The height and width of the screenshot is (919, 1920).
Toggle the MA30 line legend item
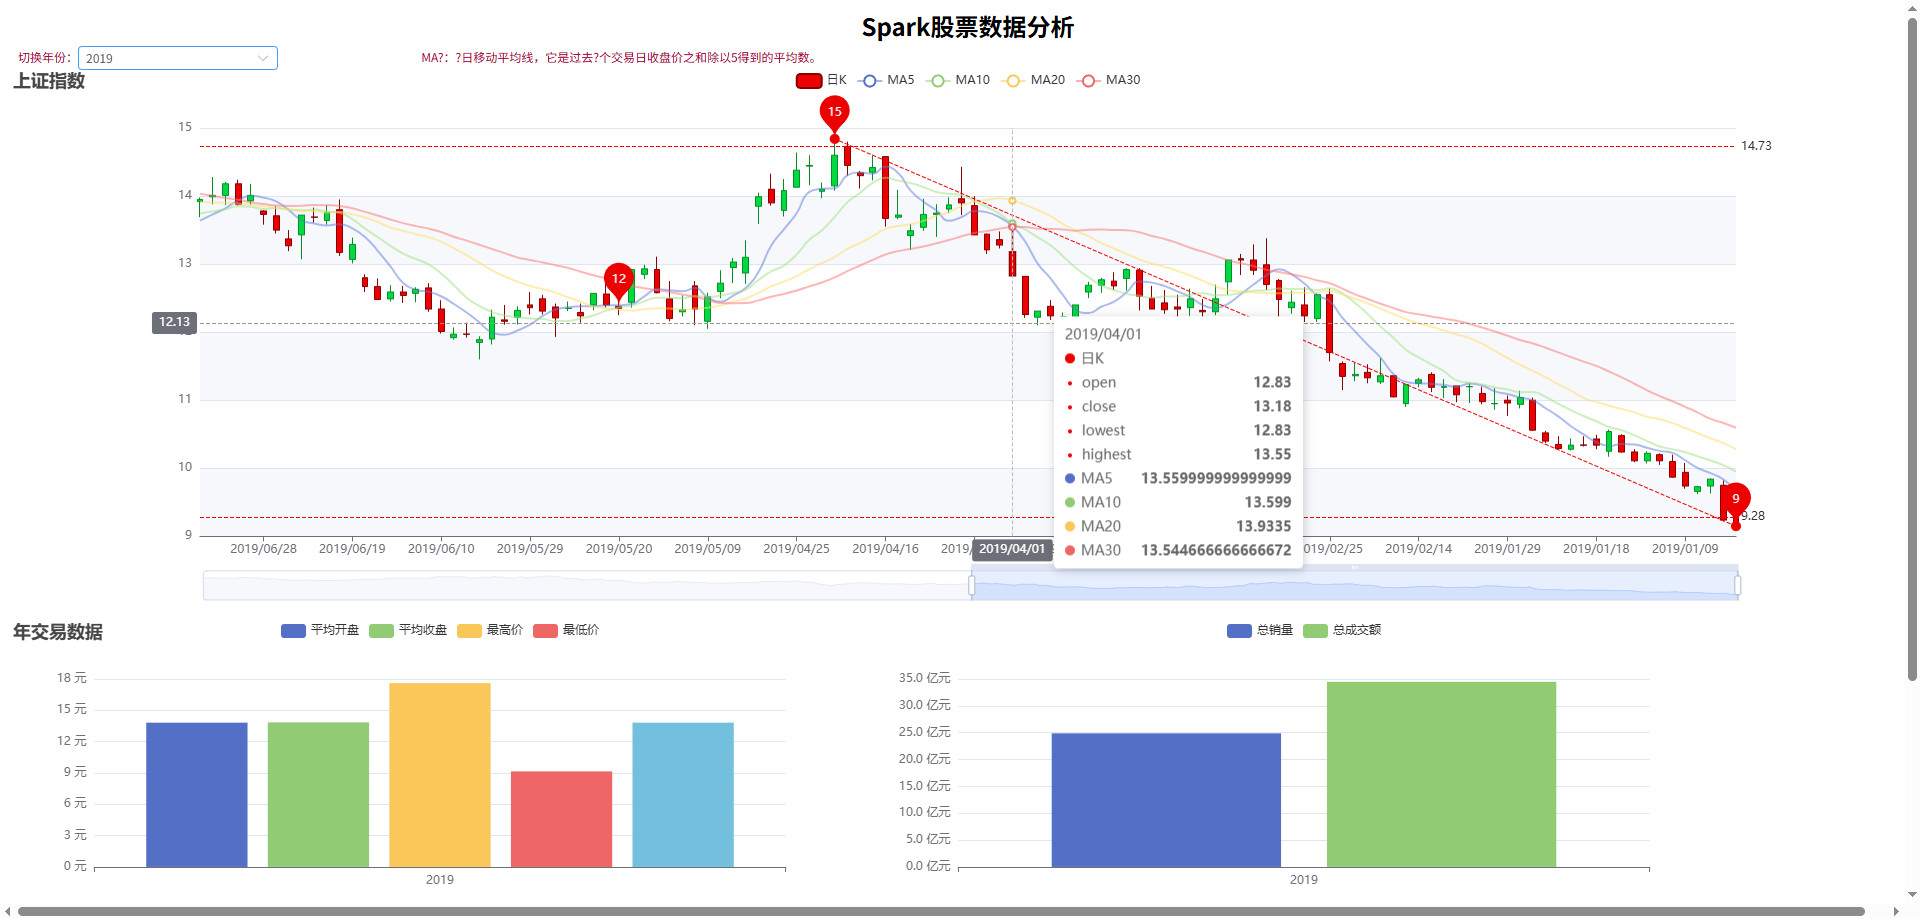(x=1109, y=80)
